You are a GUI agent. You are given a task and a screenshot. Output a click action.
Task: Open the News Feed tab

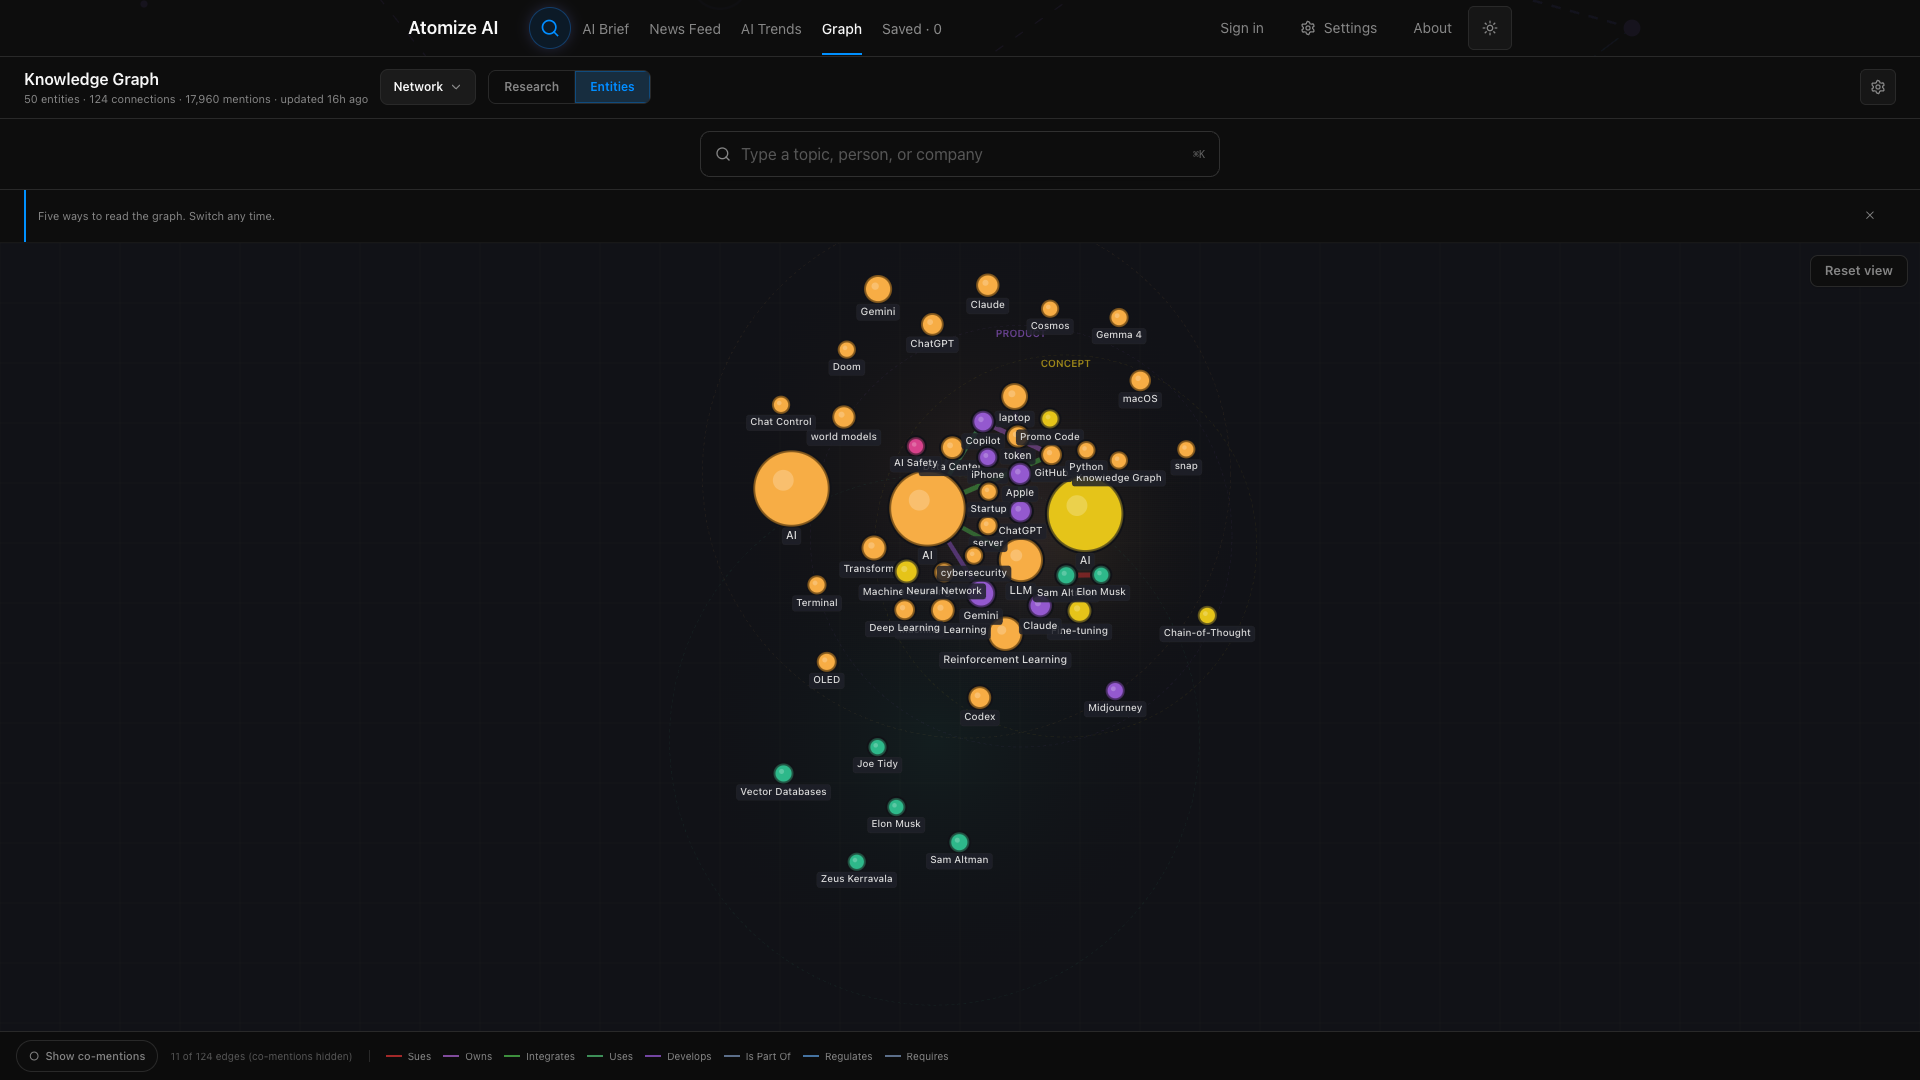pos(685,29)
